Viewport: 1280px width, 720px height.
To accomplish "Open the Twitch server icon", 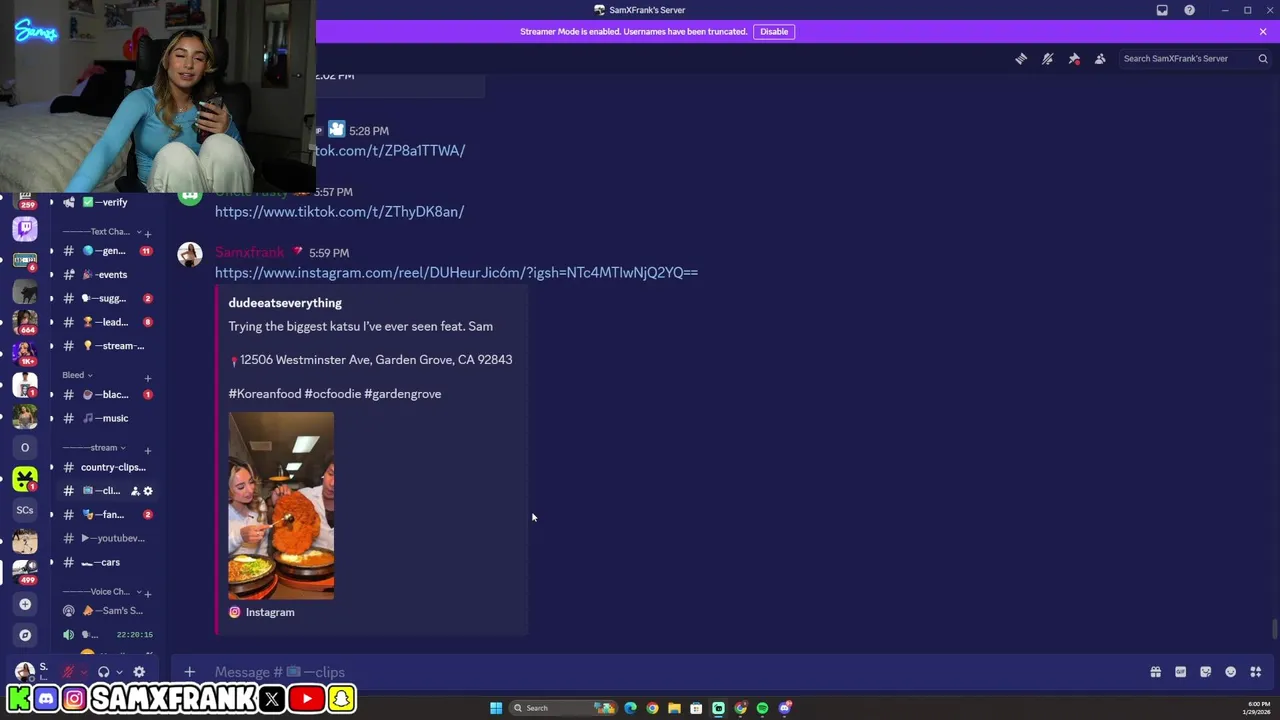I will coord(25,228).
